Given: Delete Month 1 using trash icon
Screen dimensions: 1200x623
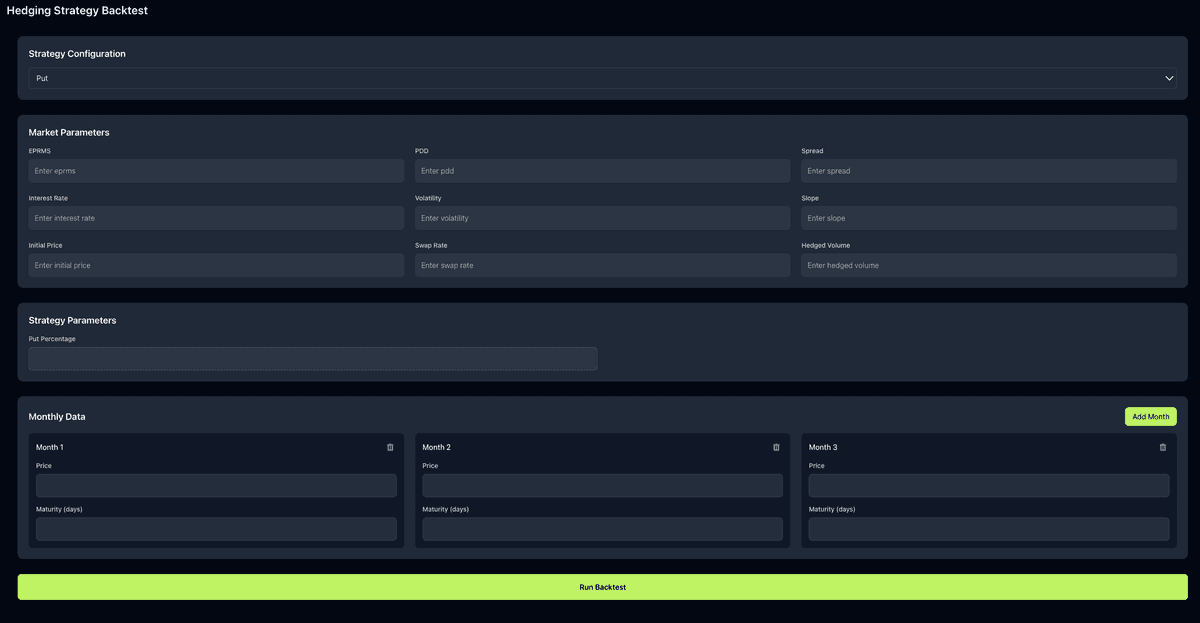Looking at the screenshot, I should (x=390, y=447).
